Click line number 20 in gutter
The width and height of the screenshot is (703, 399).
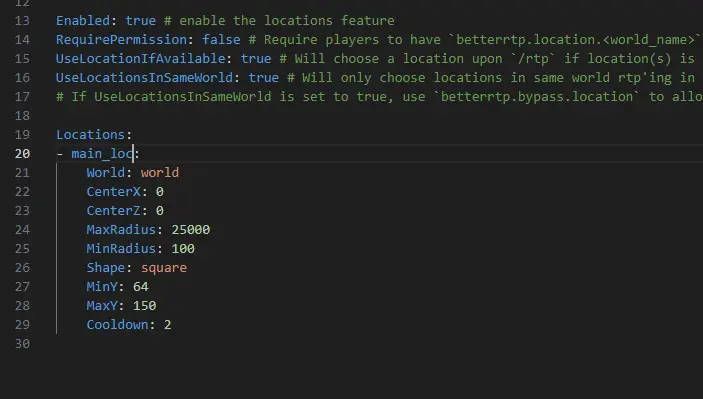(22, 154)
